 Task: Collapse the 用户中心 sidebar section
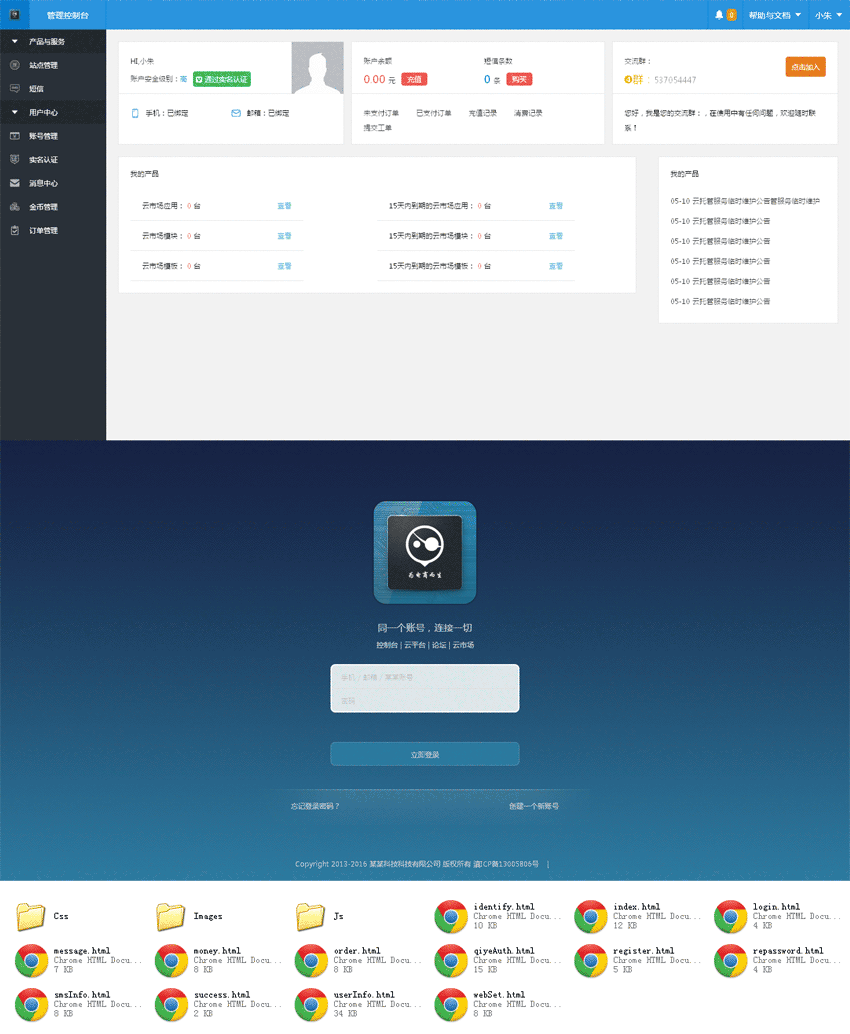tap(15, 112)
